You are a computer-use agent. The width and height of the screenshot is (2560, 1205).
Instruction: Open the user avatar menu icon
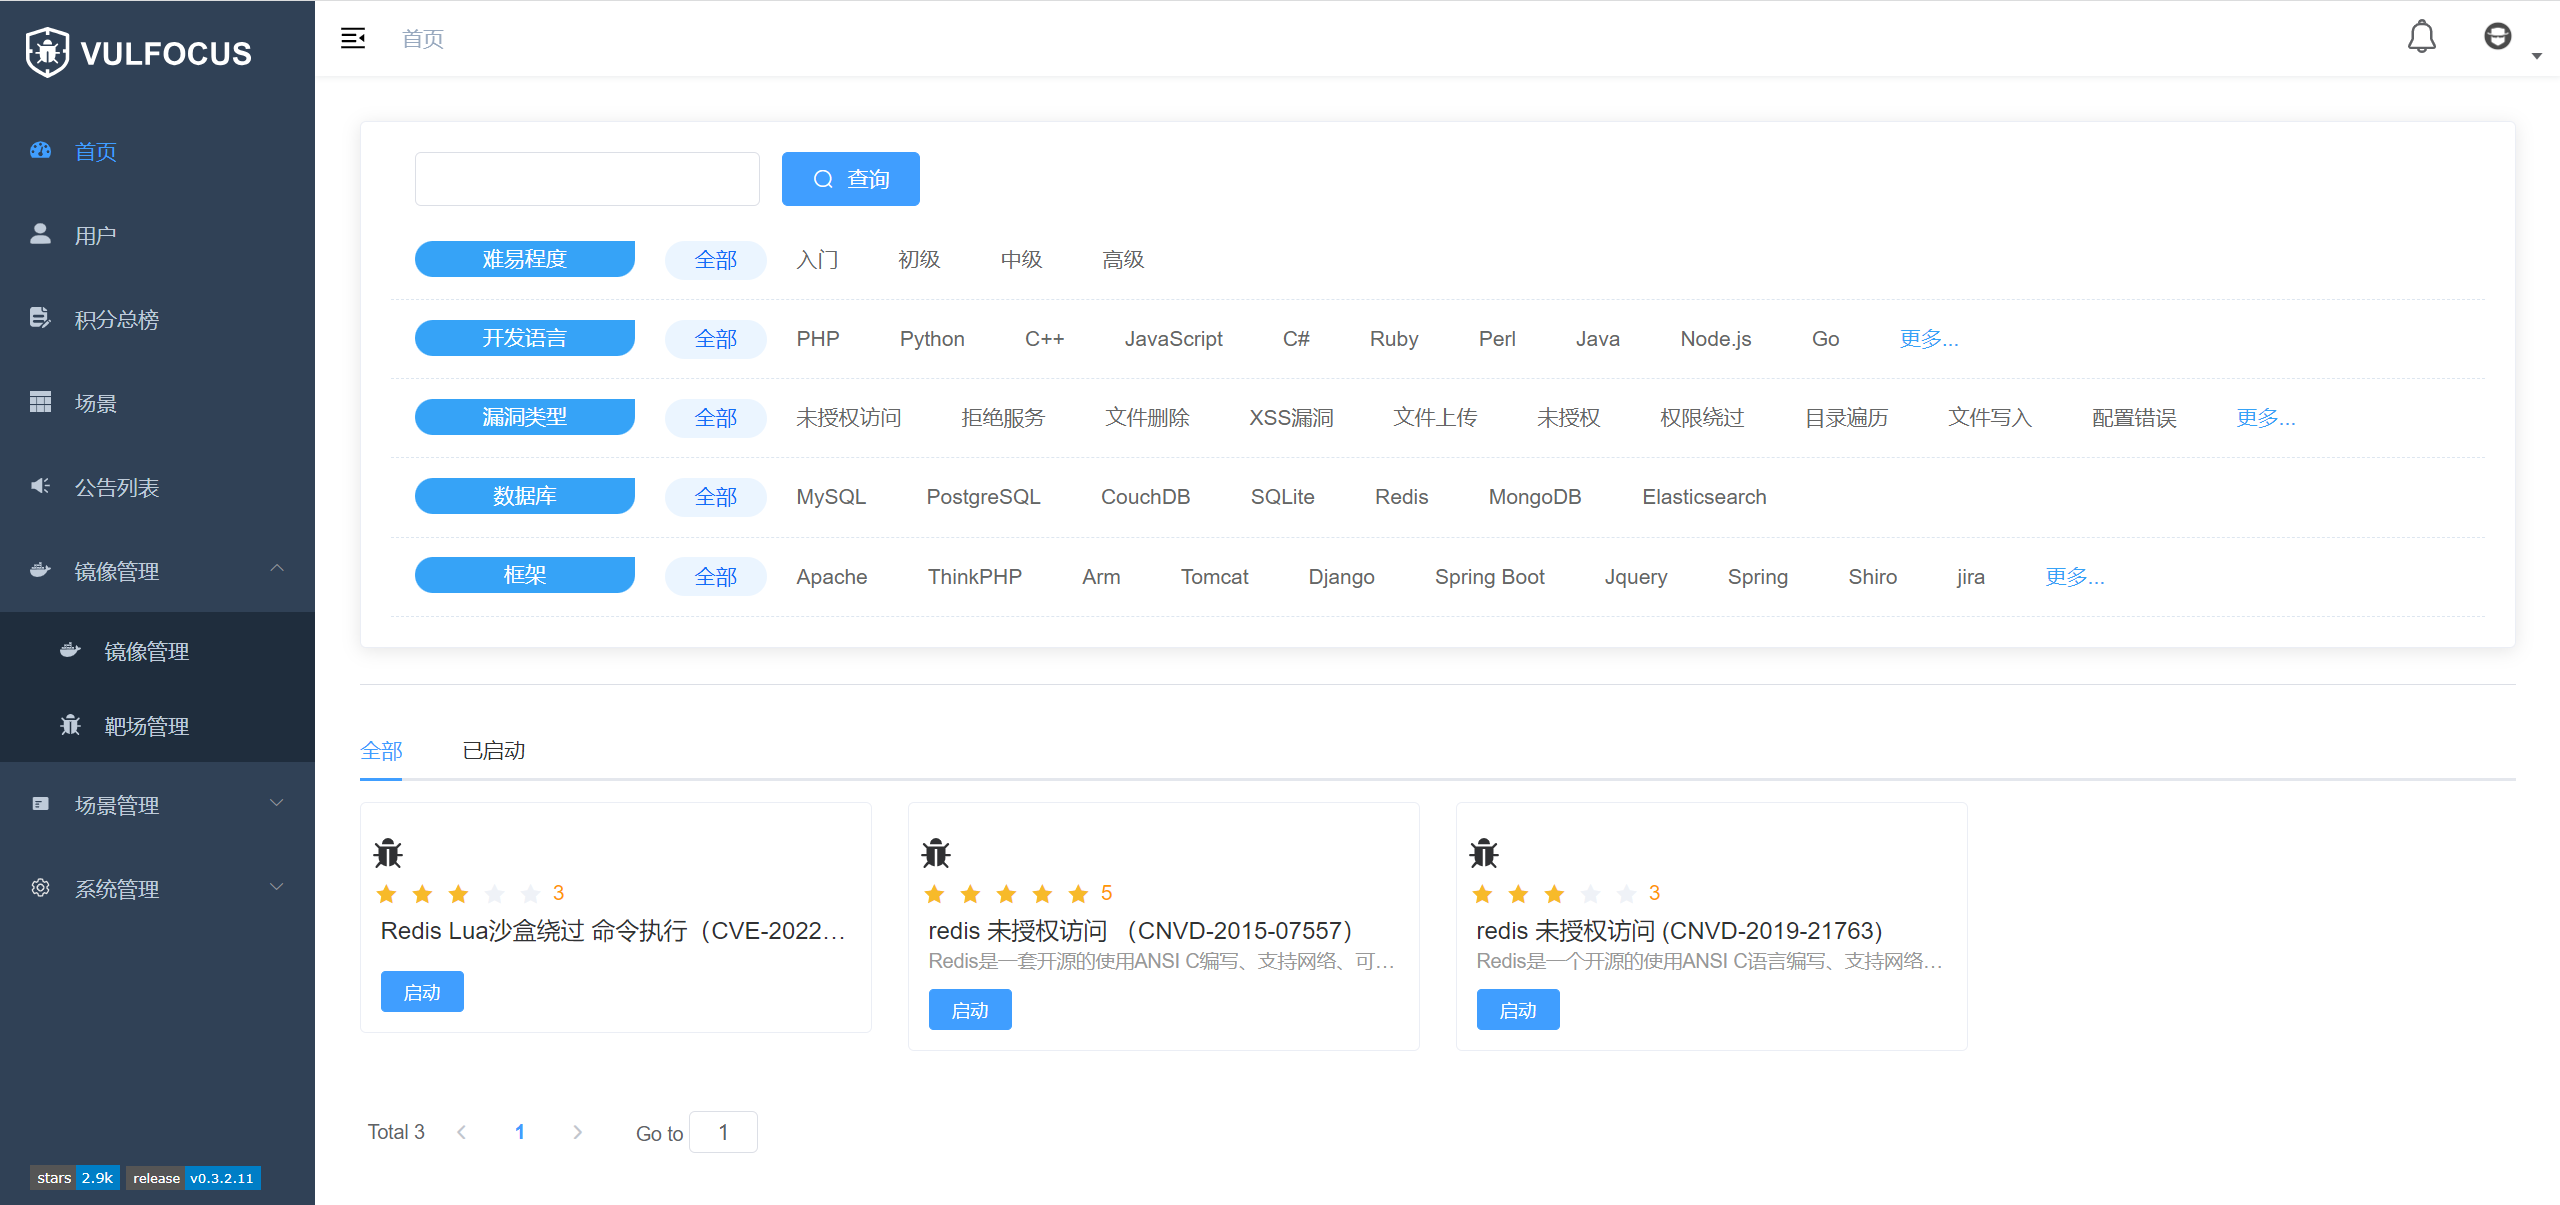2497,37
